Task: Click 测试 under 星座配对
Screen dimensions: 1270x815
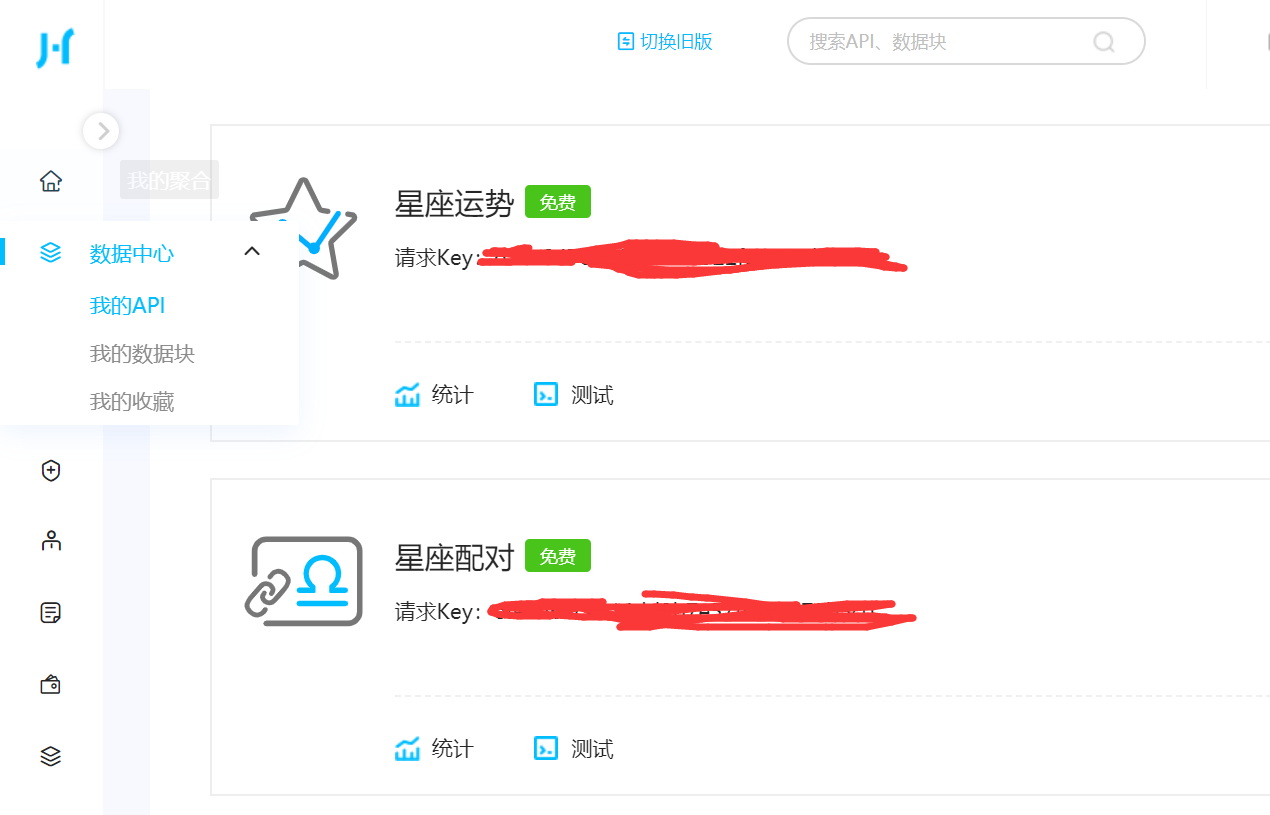Action: (x=574, y=748)
